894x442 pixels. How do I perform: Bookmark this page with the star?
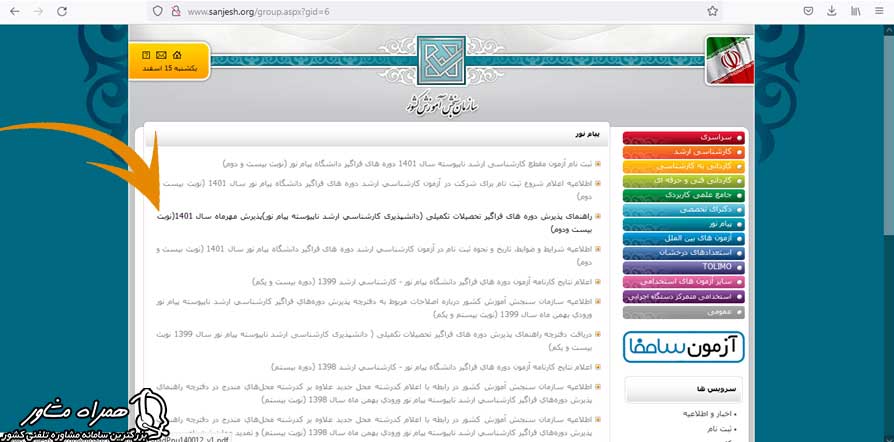pyautogui.click(x=712, y=11)
